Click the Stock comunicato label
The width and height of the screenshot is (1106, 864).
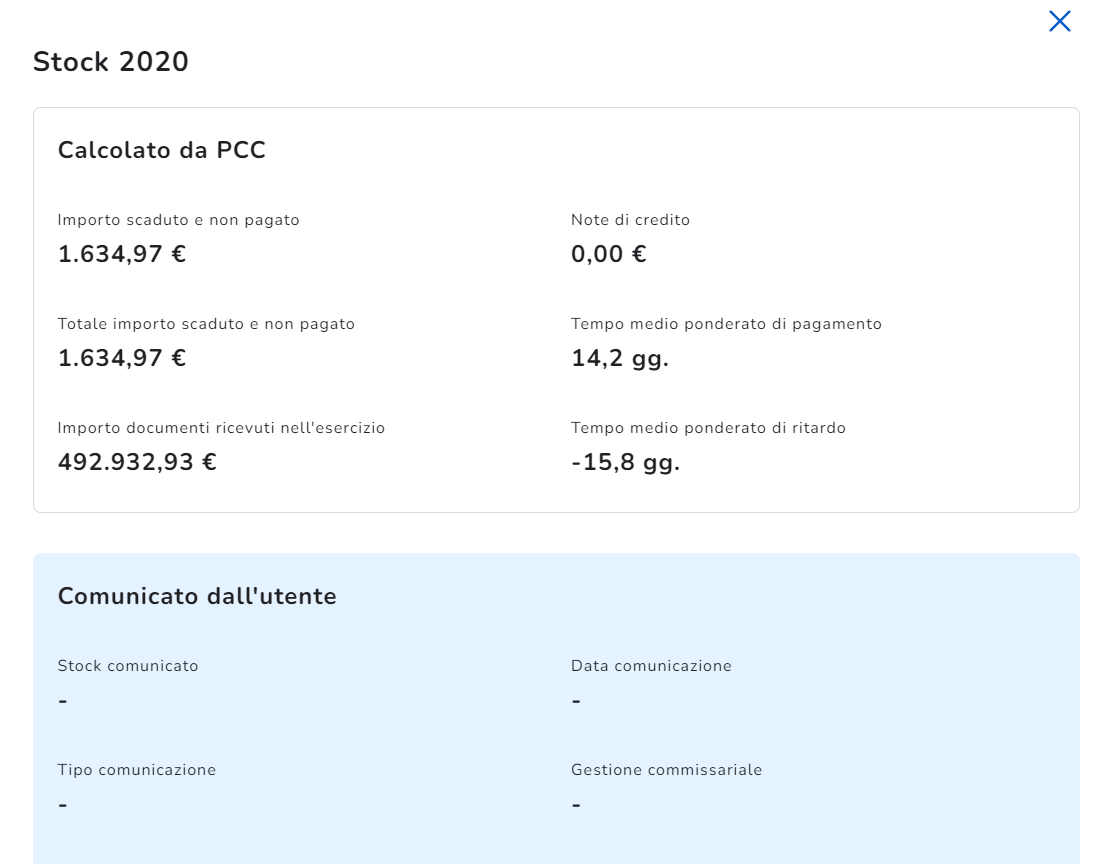coord(128,666)
